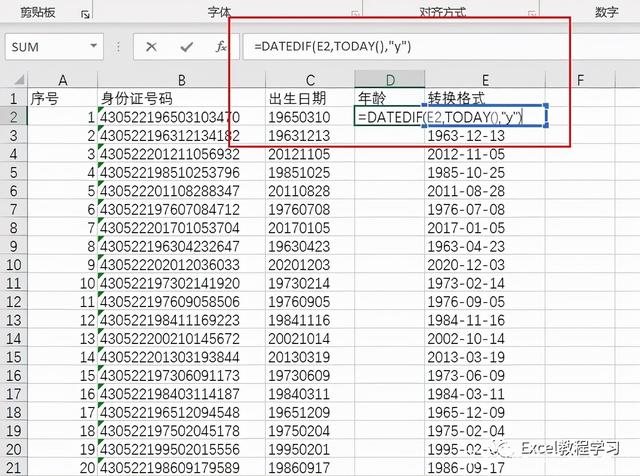The width and height of the screenshot is (640, 476).
Task: Click ID cell 430522202012036033
Action: pyautogui.click(x=182, y=265)
